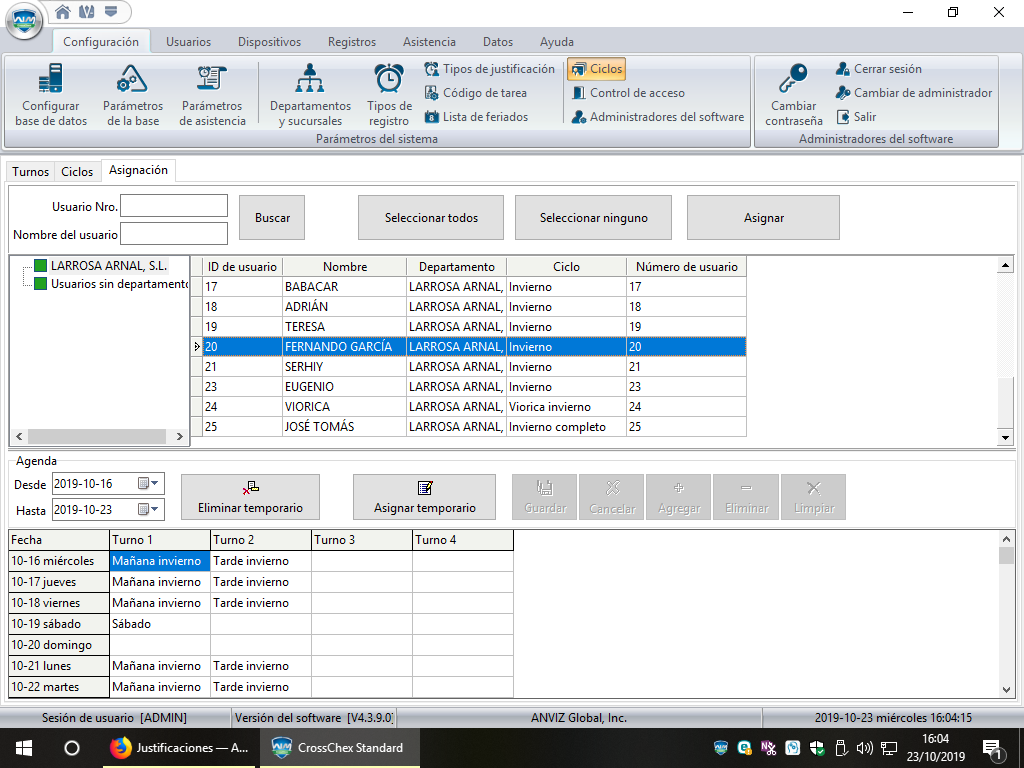
Task: Toggle the LARROSA ARNAL, S.L. department checkbox
Action: (40, 266)
